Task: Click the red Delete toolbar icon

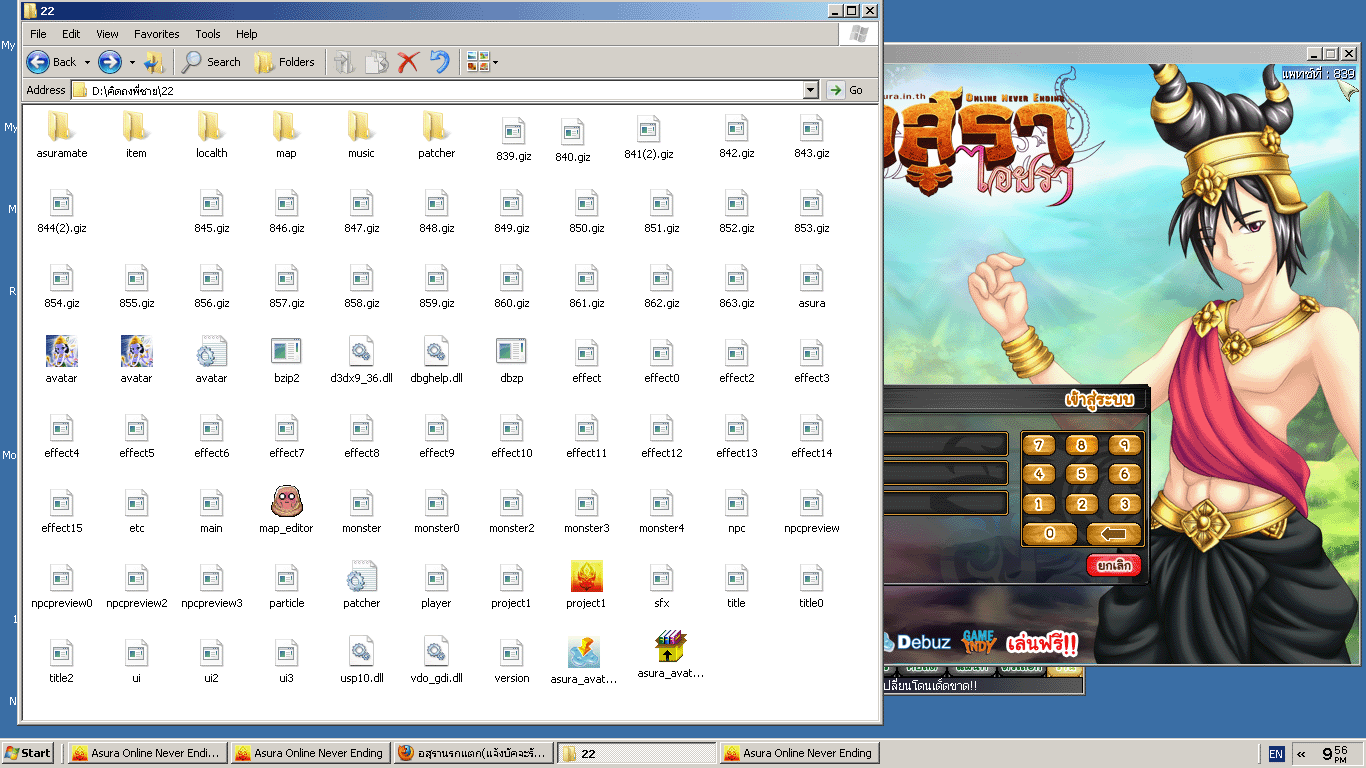Action: (x=407, y=62)
